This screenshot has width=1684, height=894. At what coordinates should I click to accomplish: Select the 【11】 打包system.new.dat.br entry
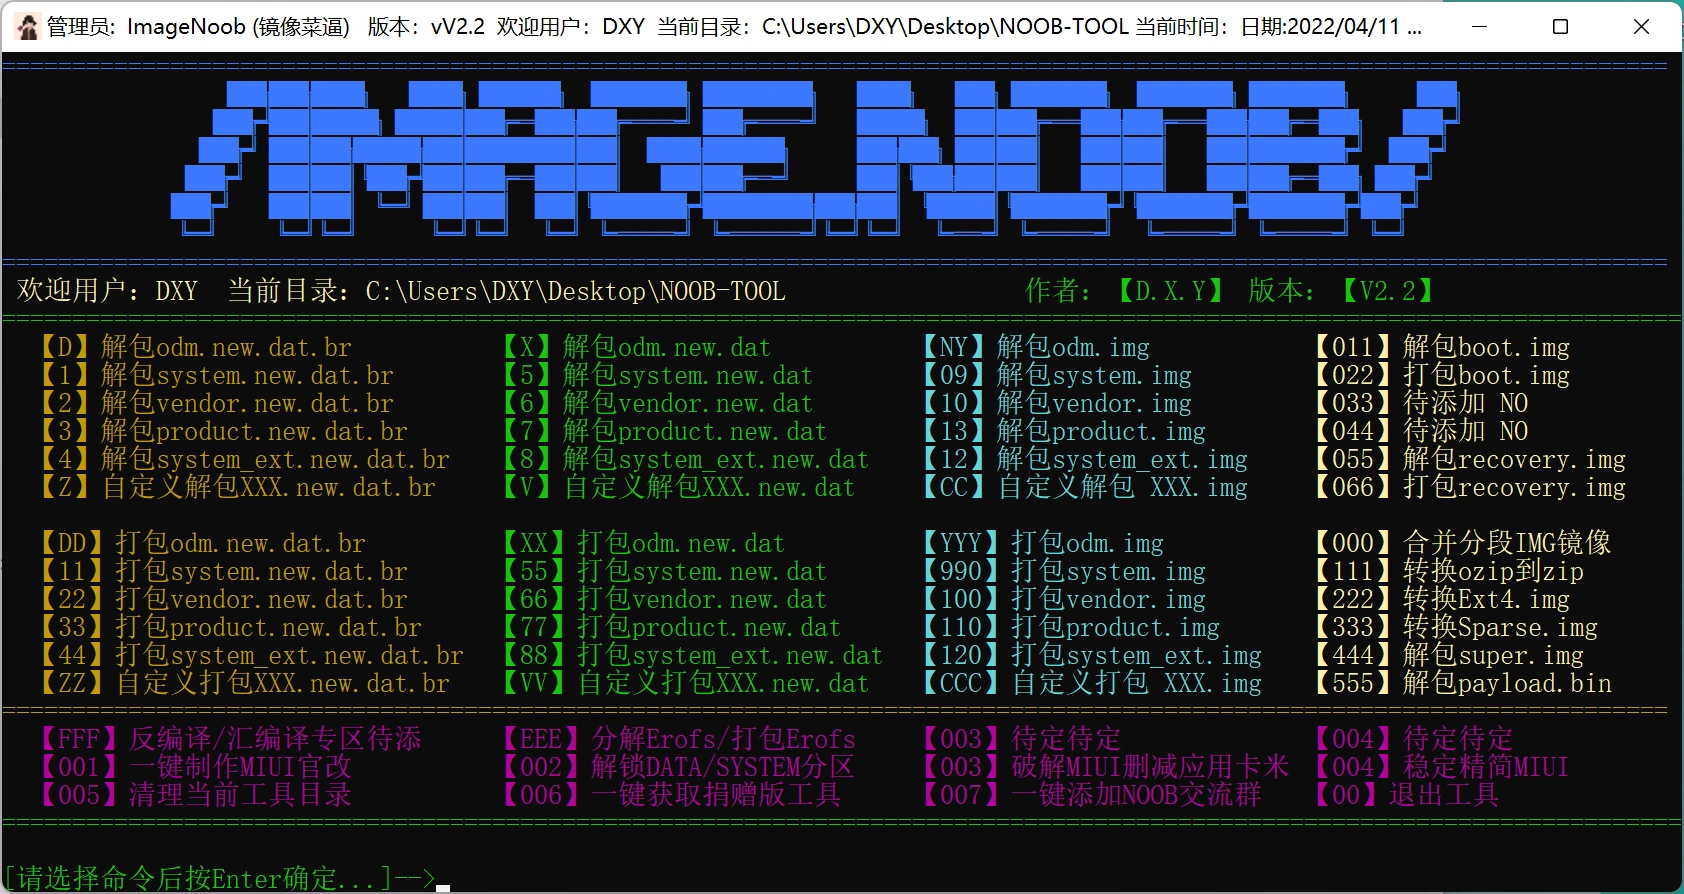(x=223, y=572)
